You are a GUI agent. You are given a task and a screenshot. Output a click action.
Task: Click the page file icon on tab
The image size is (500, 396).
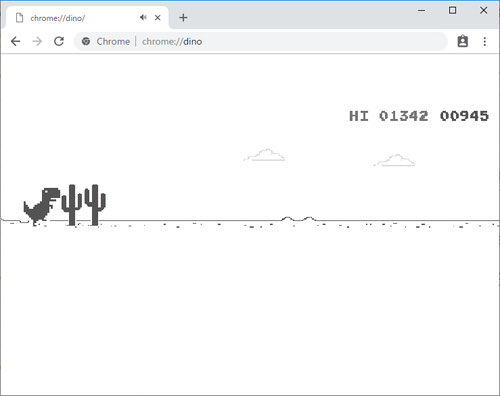pos(20,18)
